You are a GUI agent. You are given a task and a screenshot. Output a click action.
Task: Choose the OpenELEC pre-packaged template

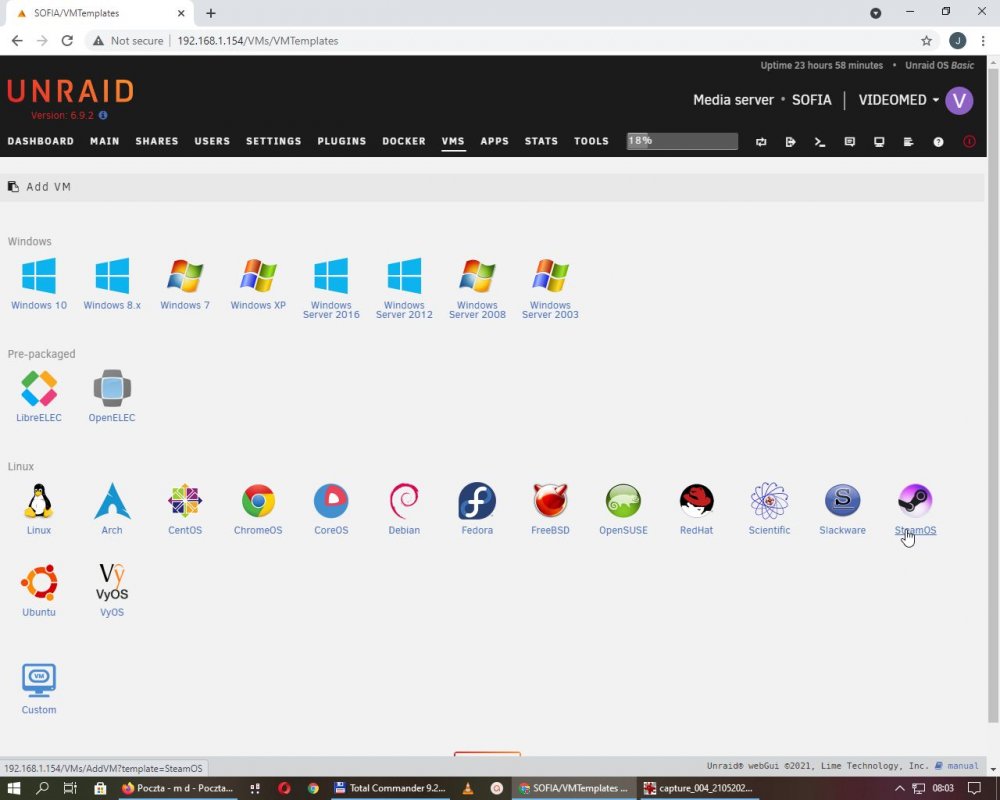[112, 396]
